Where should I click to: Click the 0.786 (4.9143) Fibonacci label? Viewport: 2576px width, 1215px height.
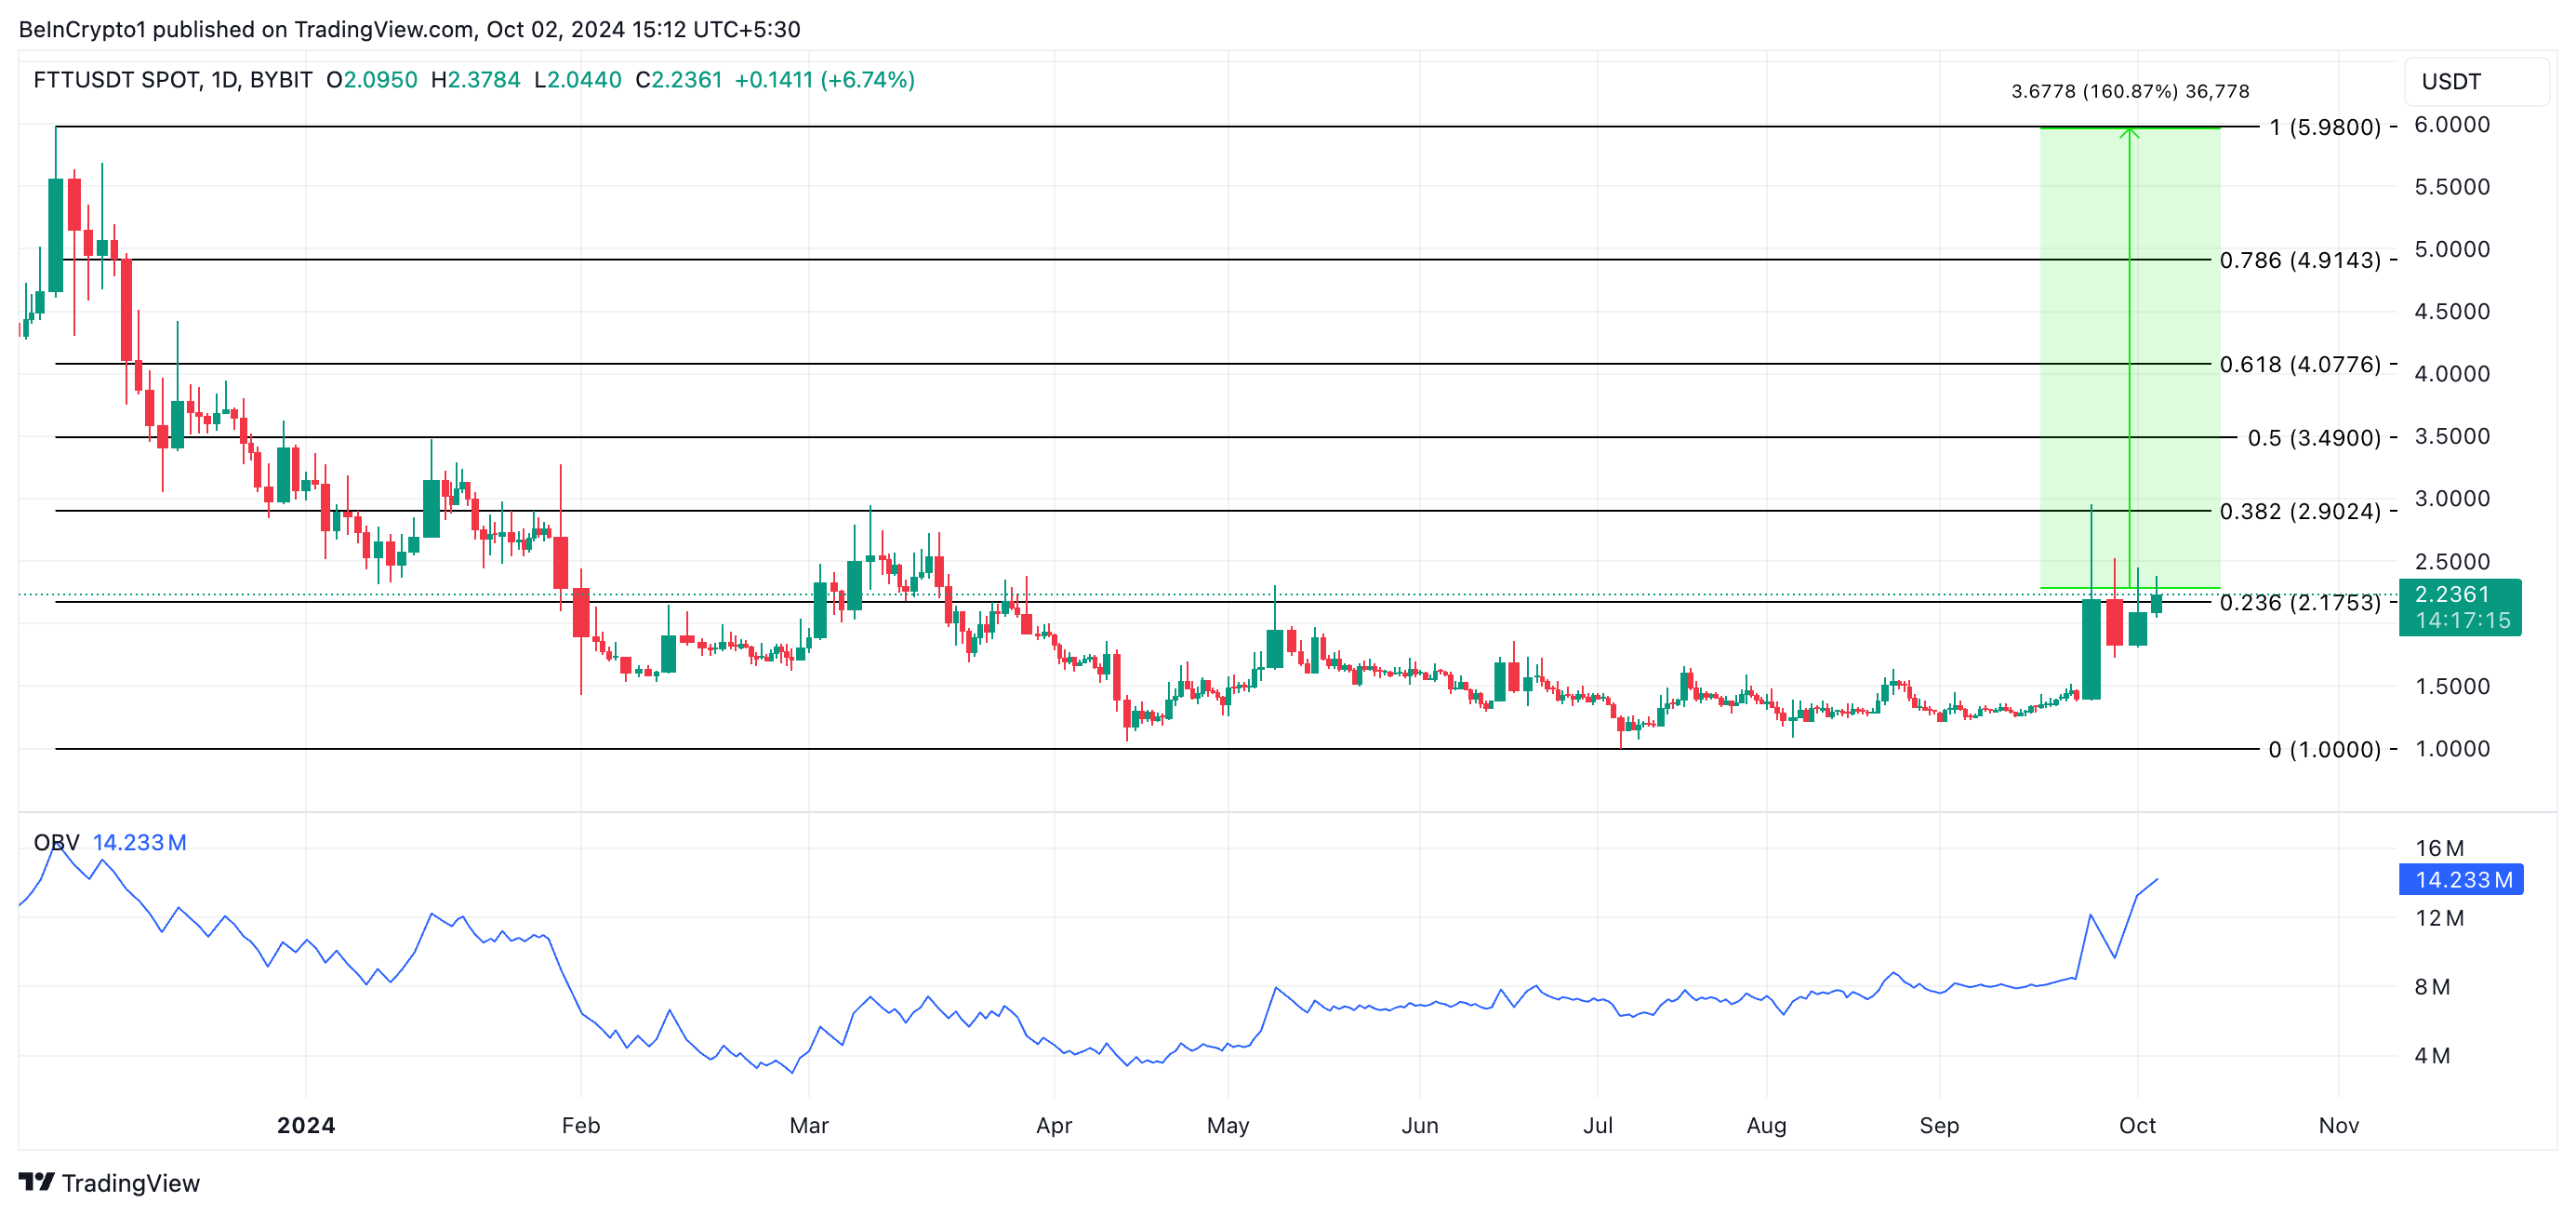[x=2299, y=260]
